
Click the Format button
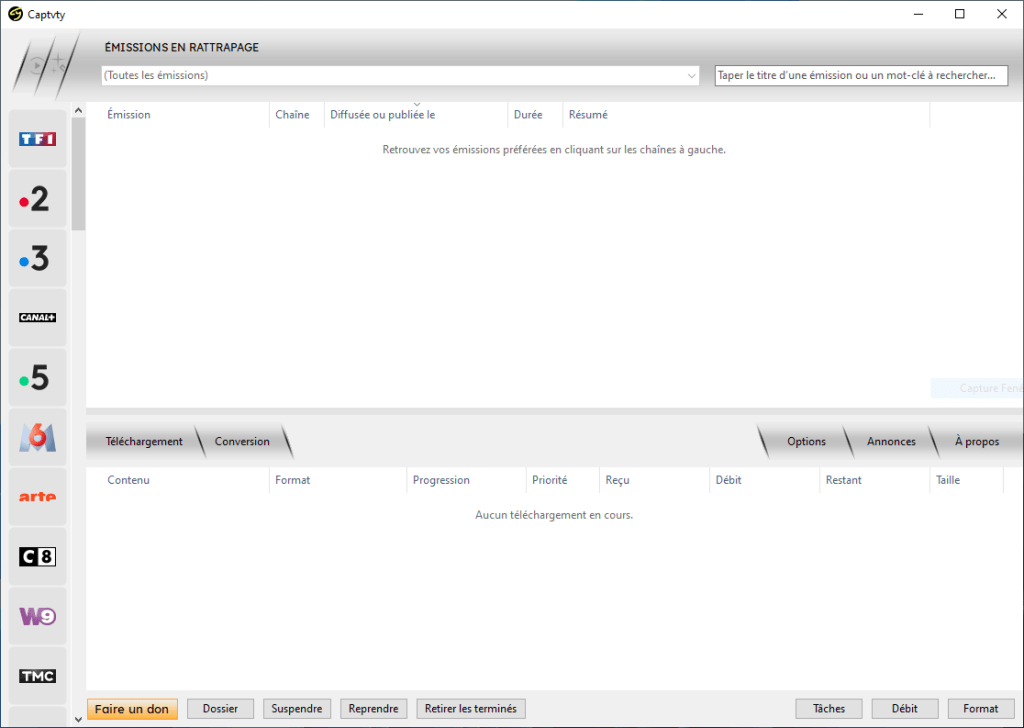[x=980, y=708]
